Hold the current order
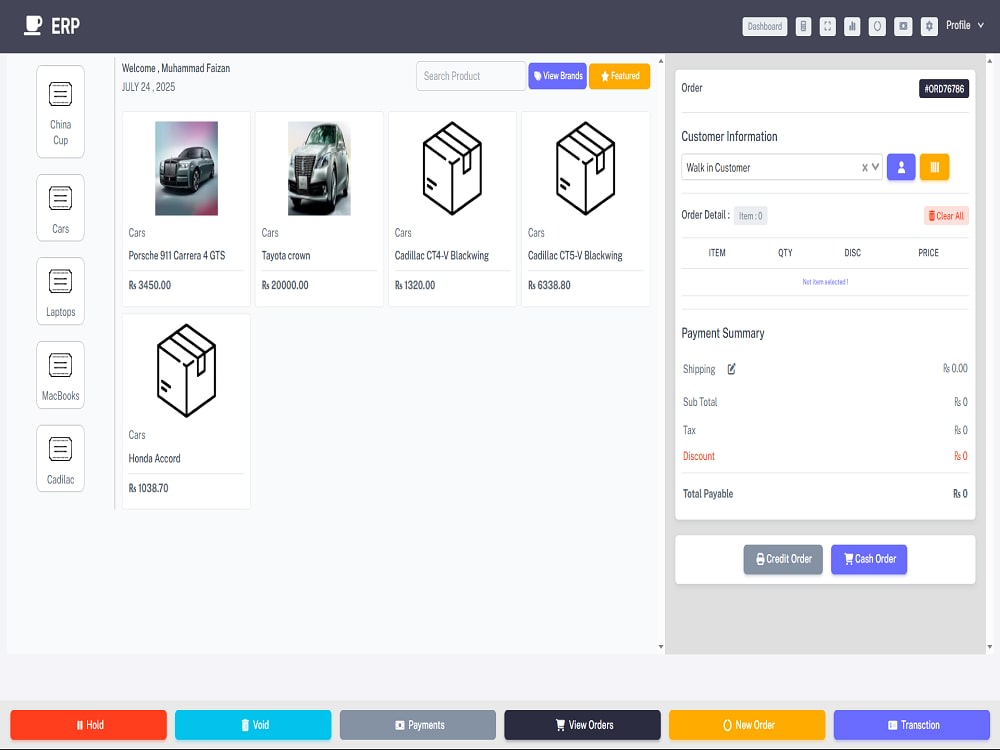 89,725
